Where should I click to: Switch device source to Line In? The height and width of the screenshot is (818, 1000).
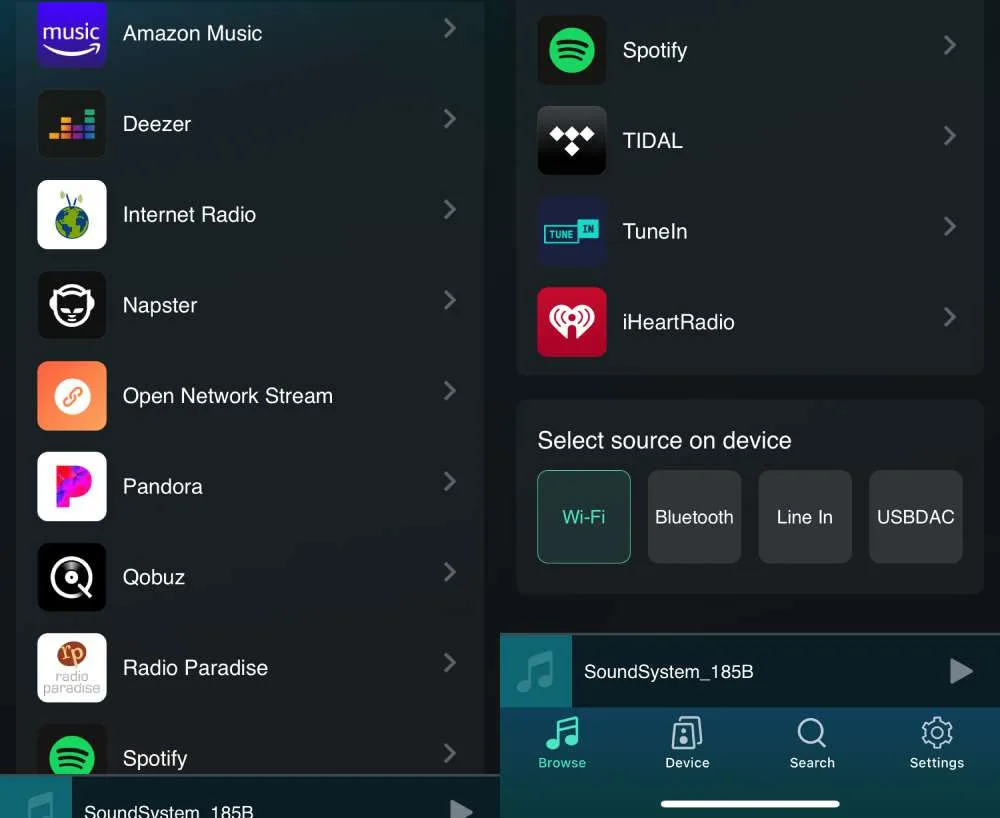point(805,516)
